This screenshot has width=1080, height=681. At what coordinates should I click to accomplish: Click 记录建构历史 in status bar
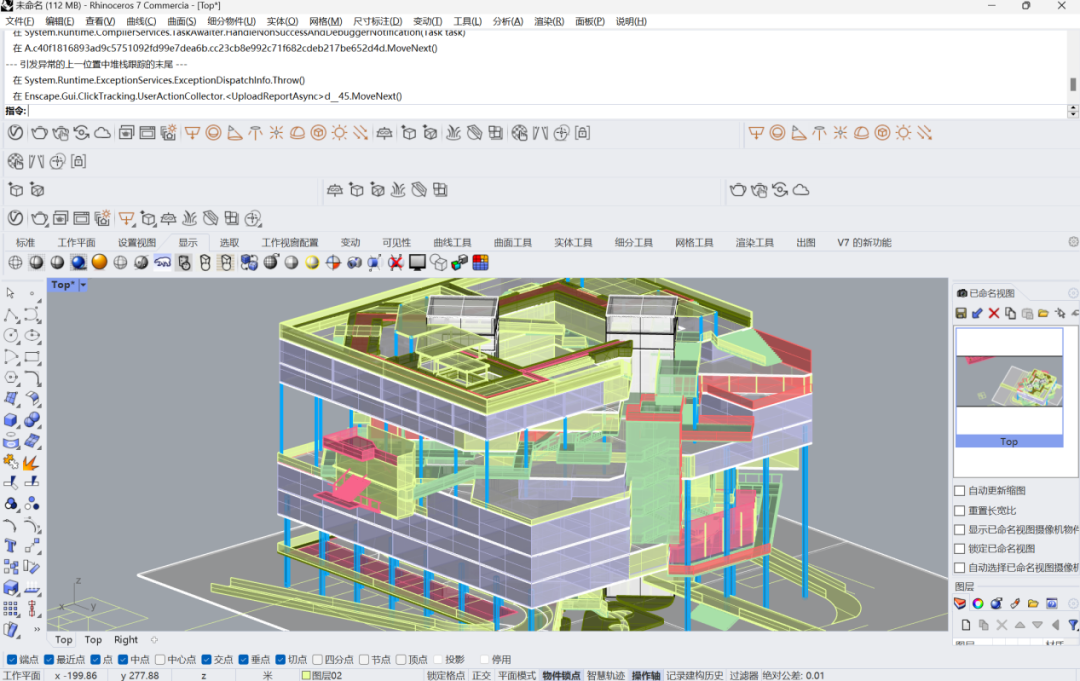click(694, 675)
